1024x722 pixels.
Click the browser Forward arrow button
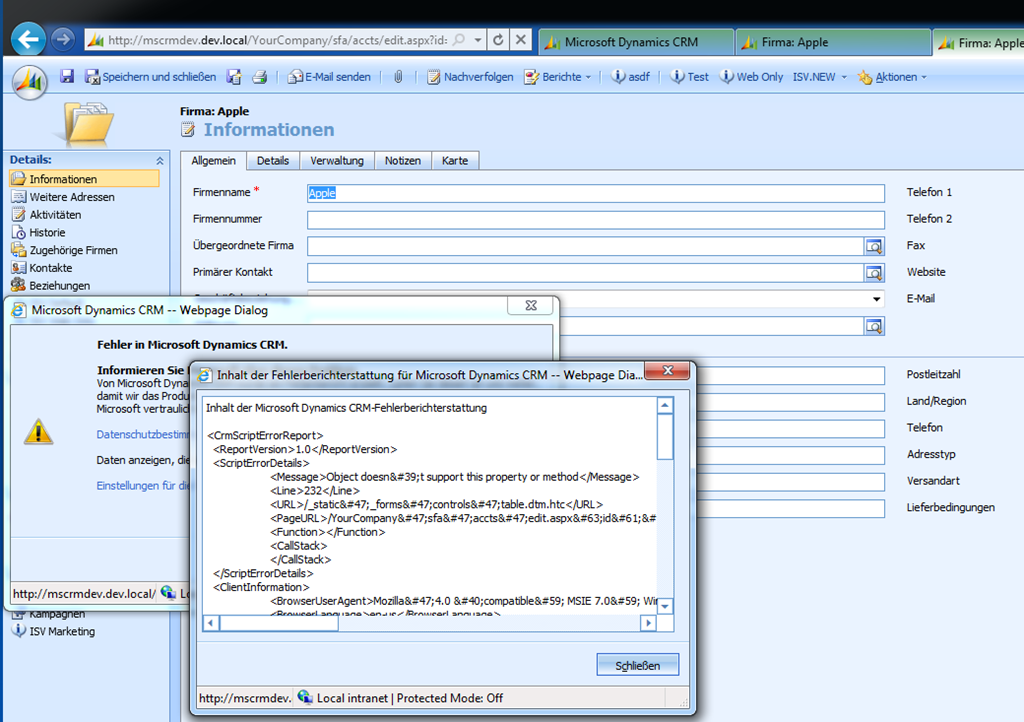(63, 40)
